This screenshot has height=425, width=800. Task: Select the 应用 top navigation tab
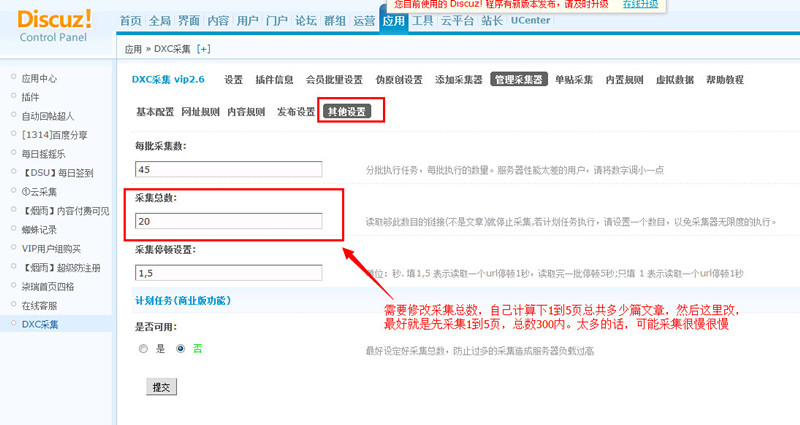pyautogui.click(x=393, y=21)
